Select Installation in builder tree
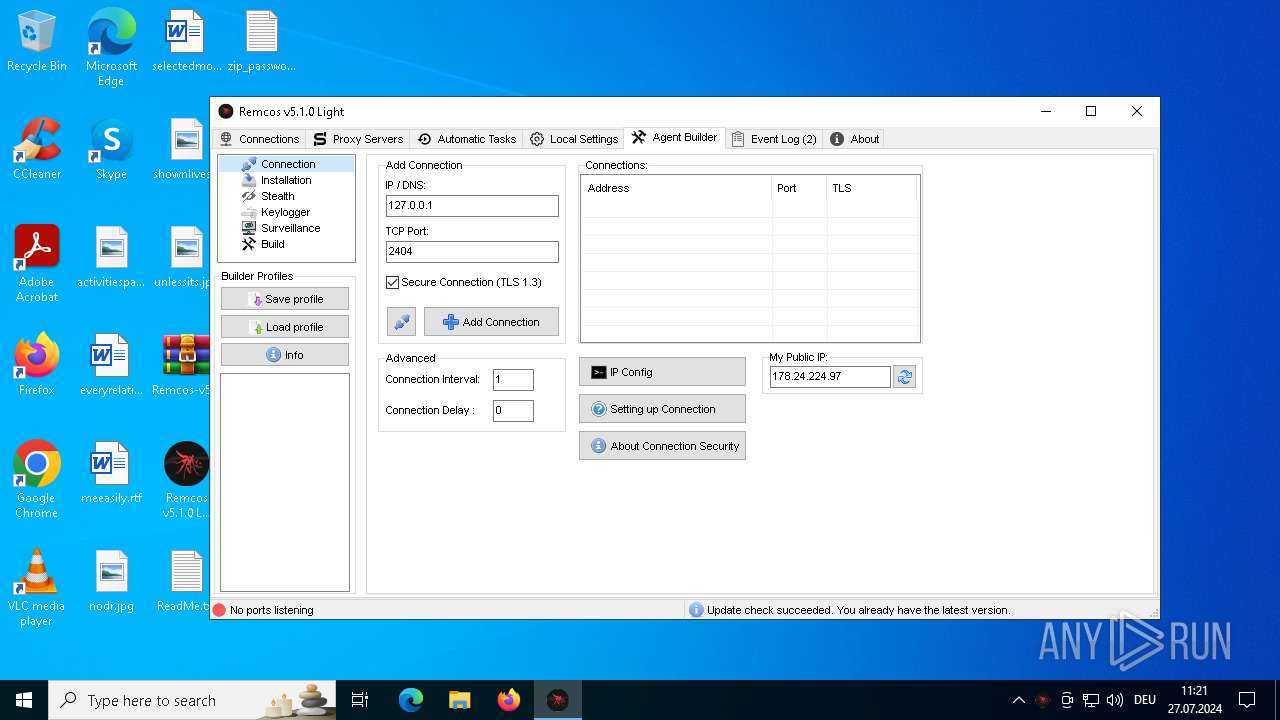Image resolution: width=1280 pixels, height=720 pixels. tap(286, 180)
